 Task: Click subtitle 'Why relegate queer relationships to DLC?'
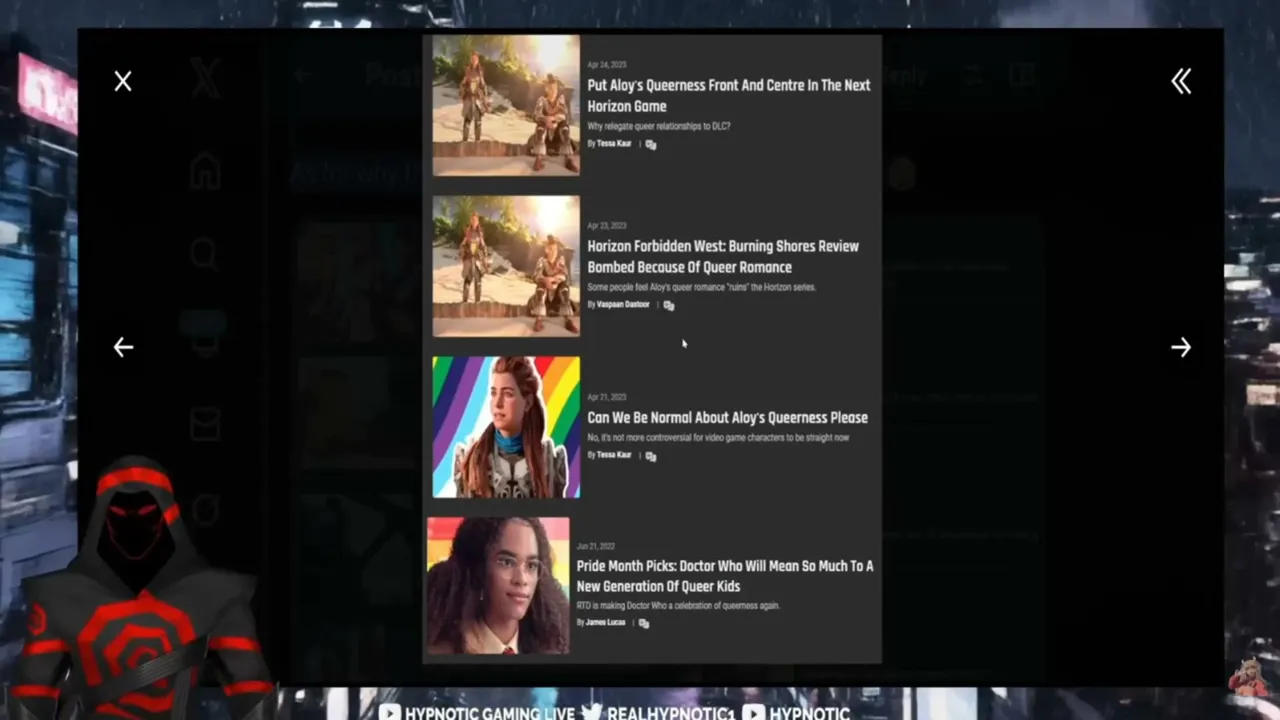[659, 127]
